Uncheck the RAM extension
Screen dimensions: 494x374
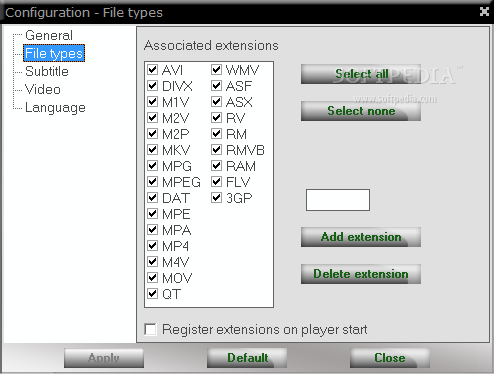(x=217, y=166)
